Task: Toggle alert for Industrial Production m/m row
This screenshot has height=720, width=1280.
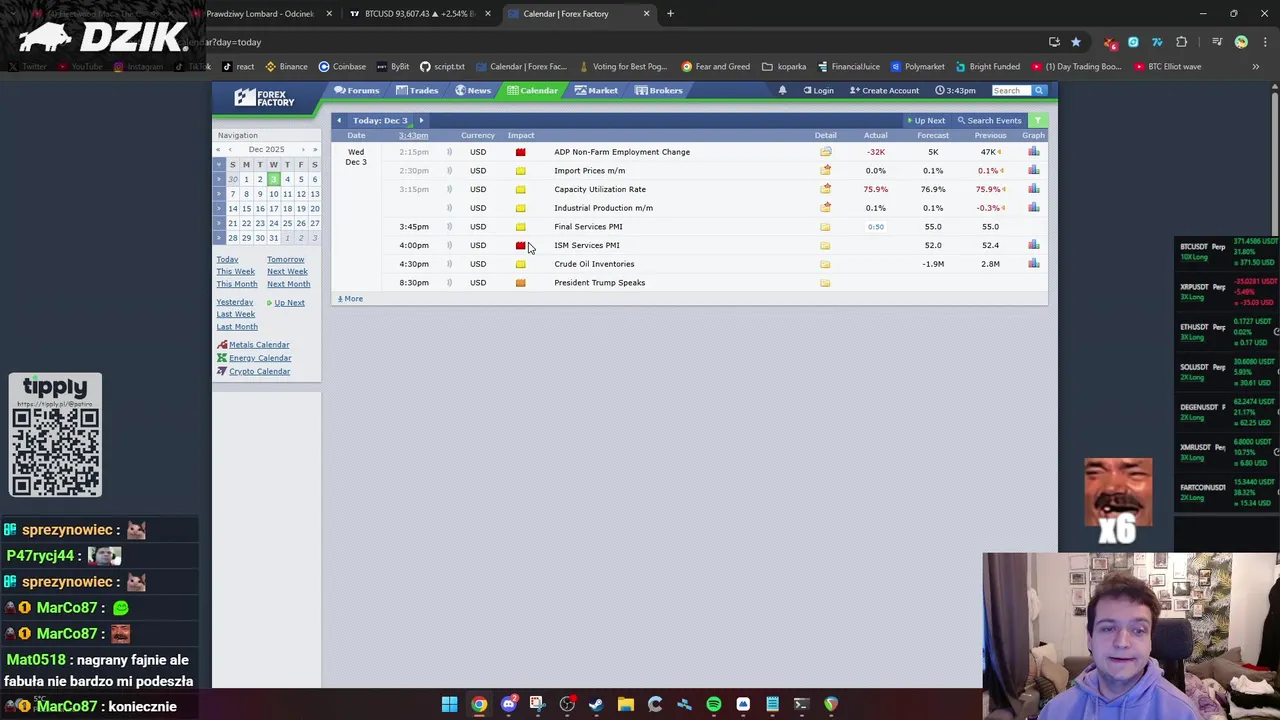Action: pyautogui.click(x=449, y=208)
